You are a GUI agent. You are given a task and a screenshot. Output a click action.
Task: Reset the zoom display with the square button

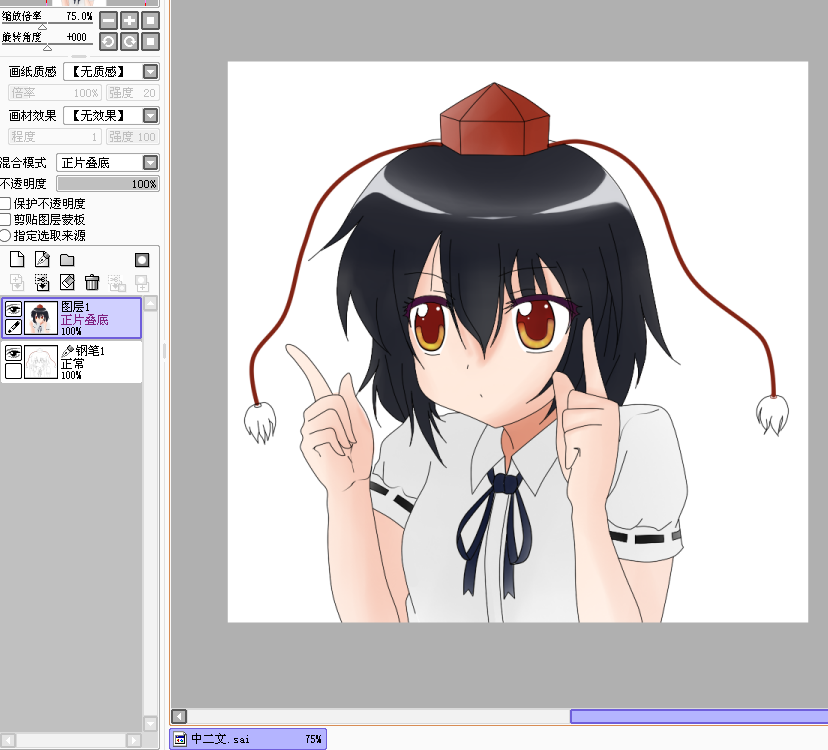150,21
